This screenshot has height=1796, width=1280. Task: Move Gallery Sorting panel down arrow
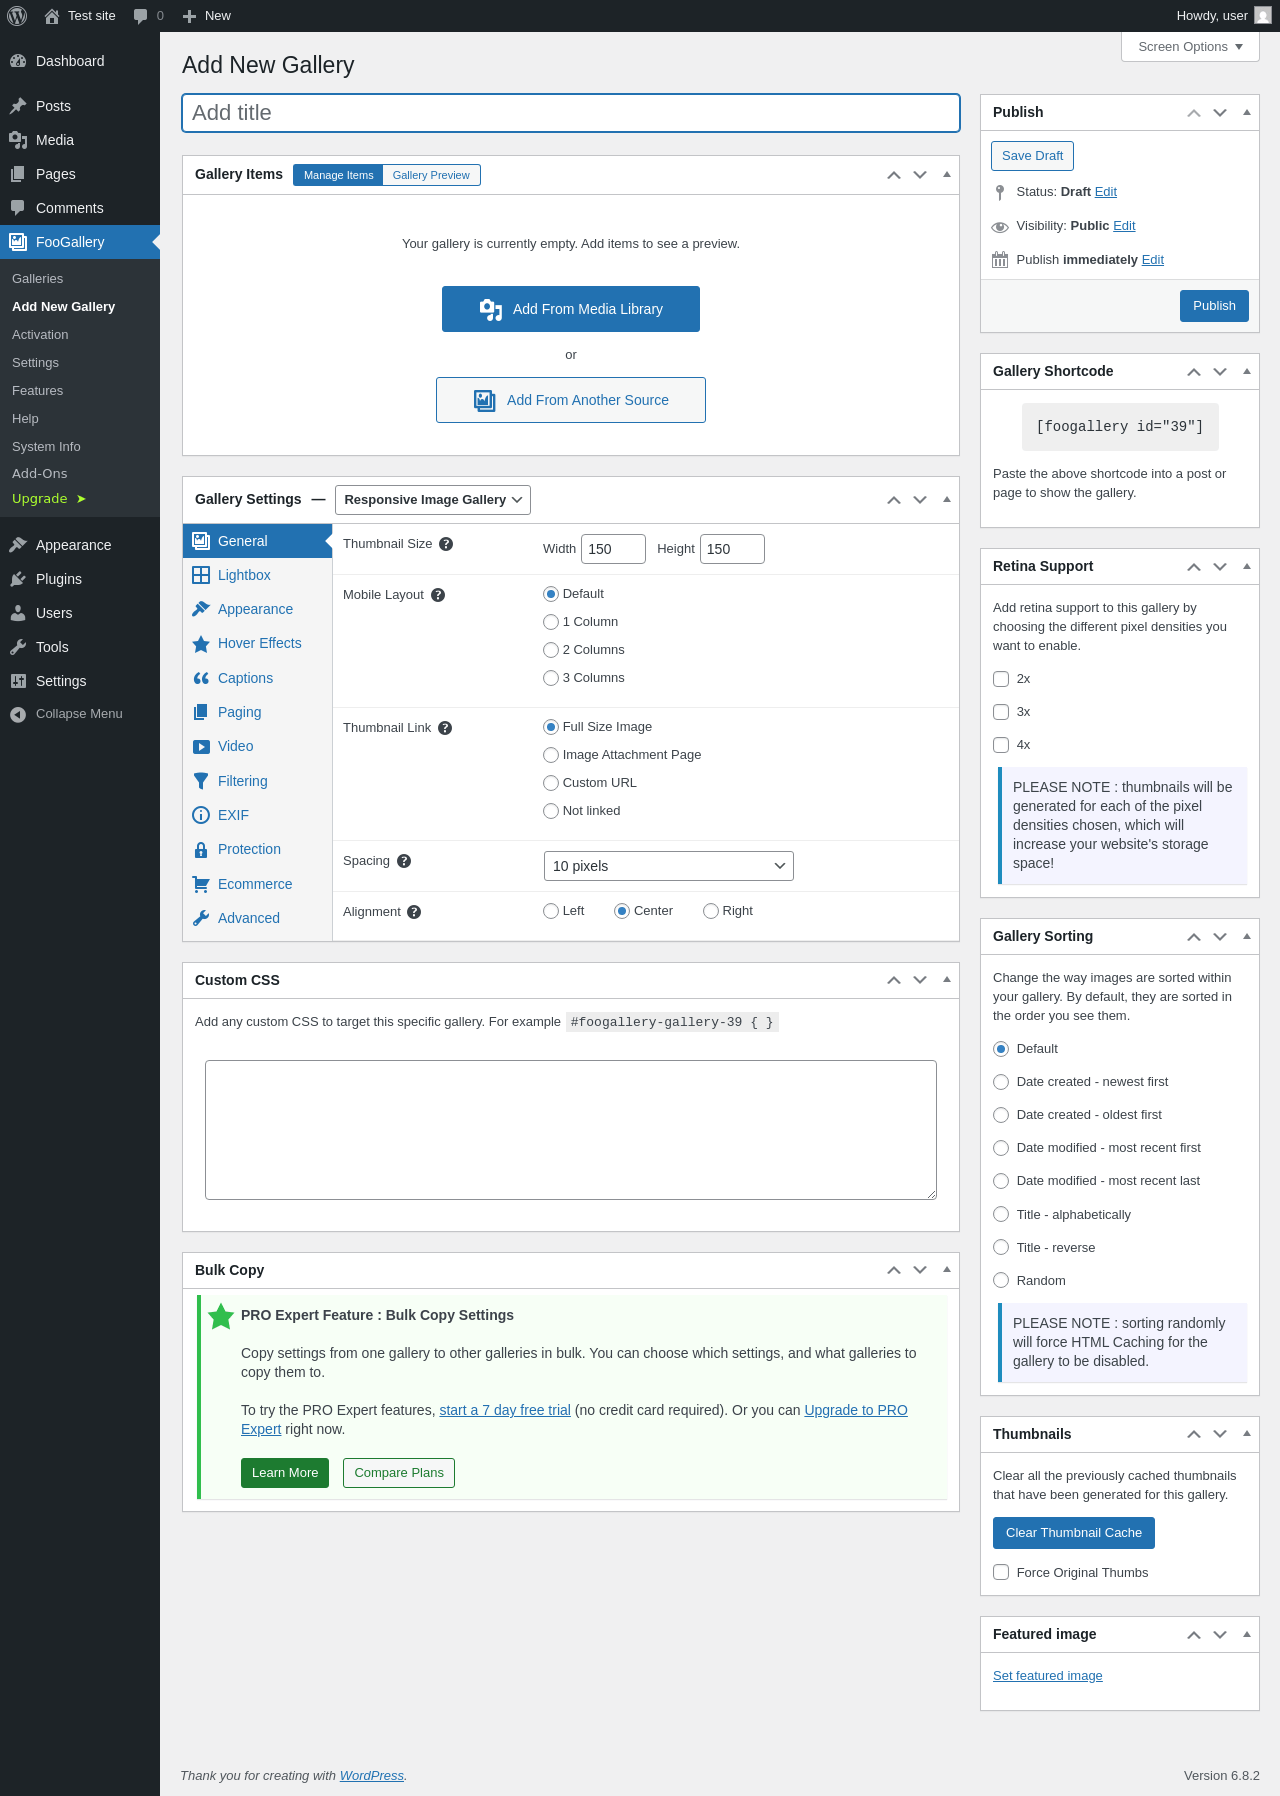[1220, 937]
